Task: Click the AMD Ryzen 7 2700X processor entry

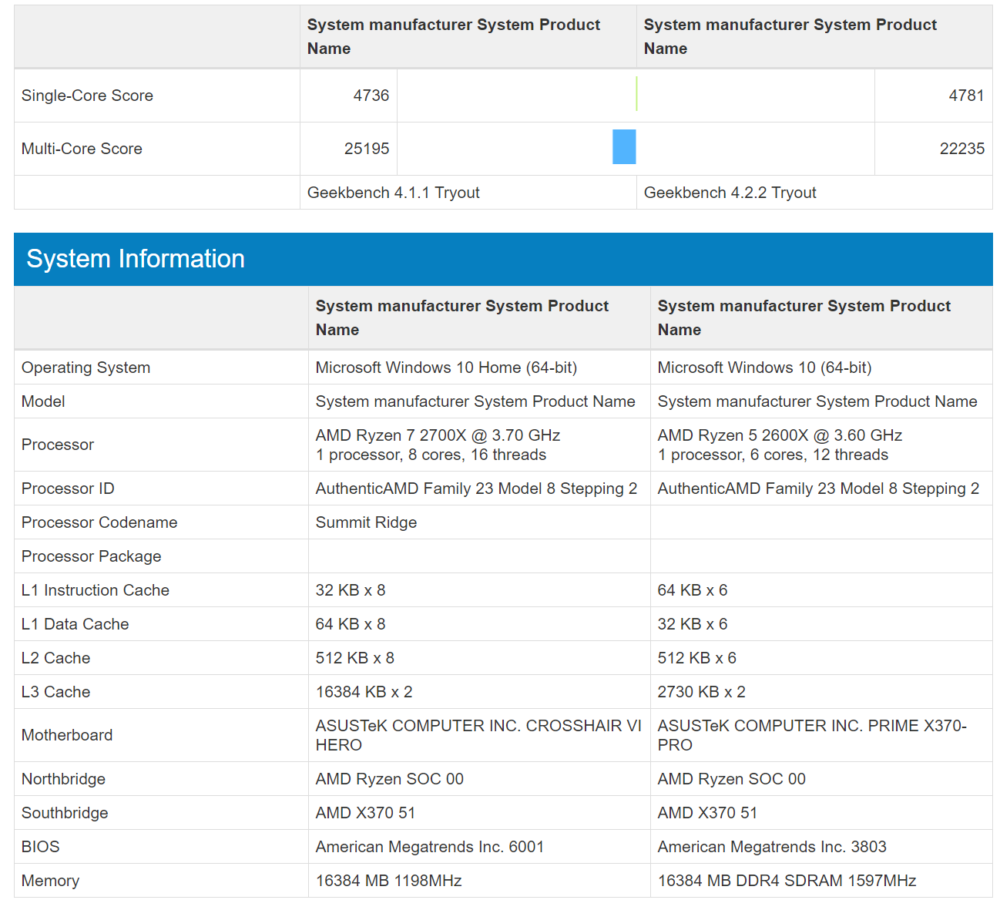Action: coord(438,445)
